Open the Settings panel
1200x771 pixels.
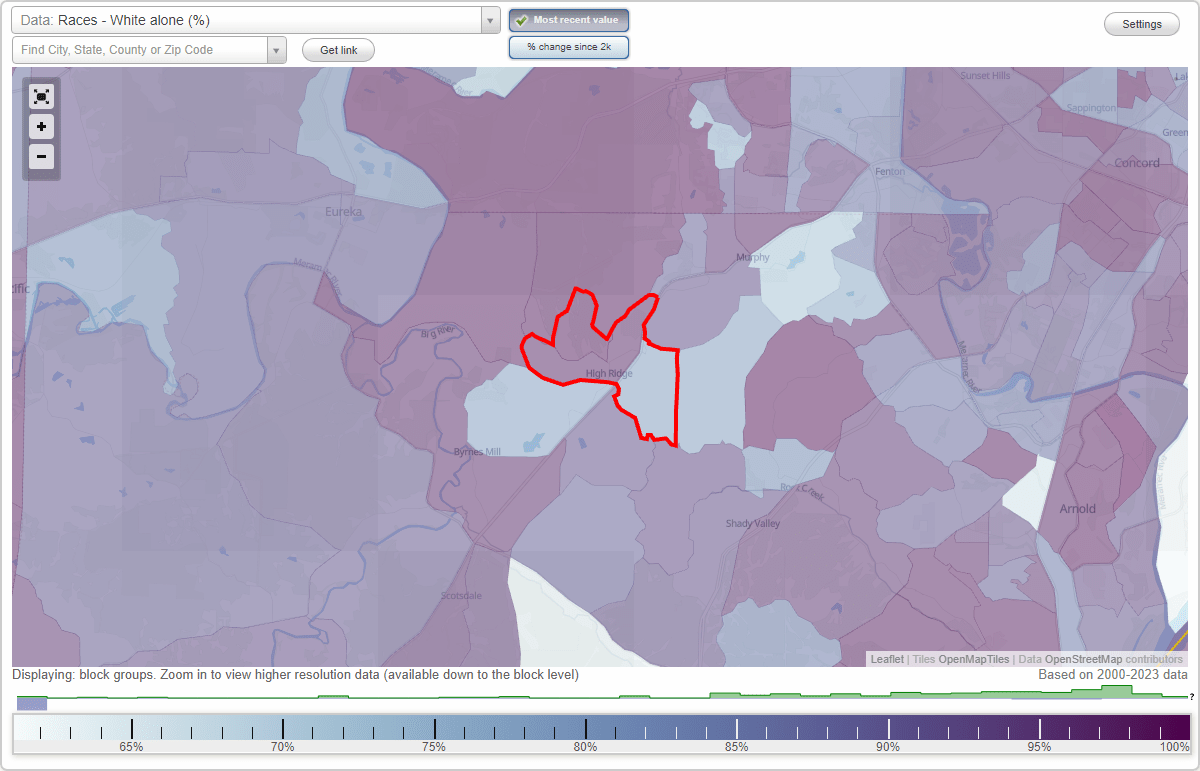[1141, 23]
